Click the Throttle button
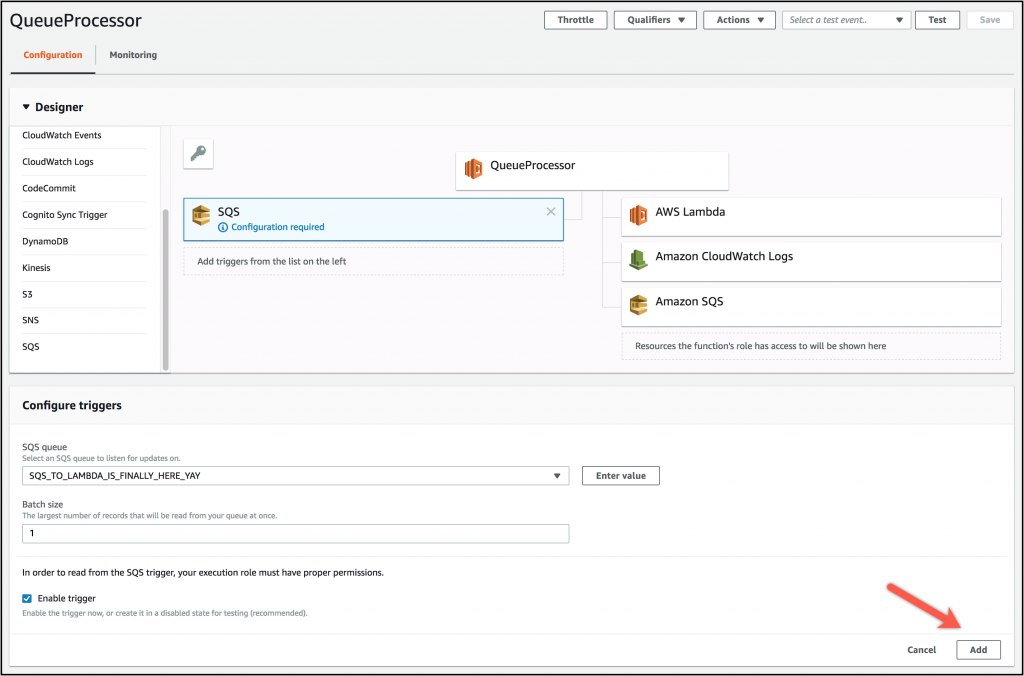Screen dimensions: 1024x676 [575, 20]
